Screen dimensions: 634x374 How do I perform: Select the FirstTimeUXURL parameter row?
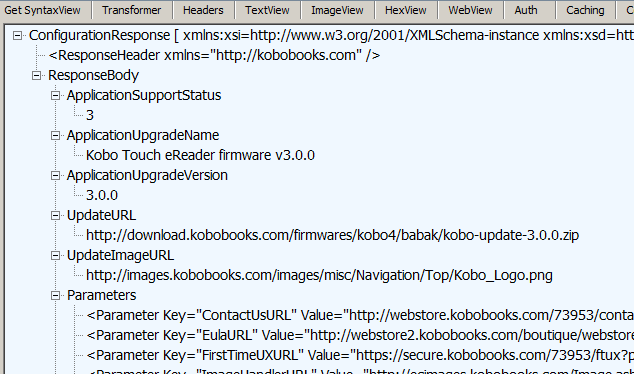point(360,355)
